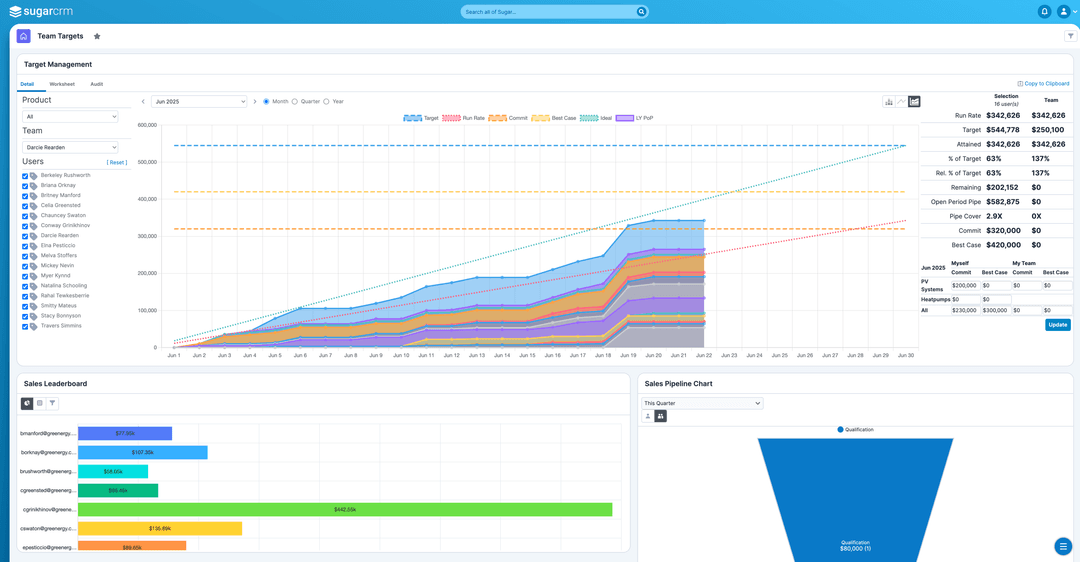Open the dashboard filter icon at top right
1080x562 pixels.
1069,36
